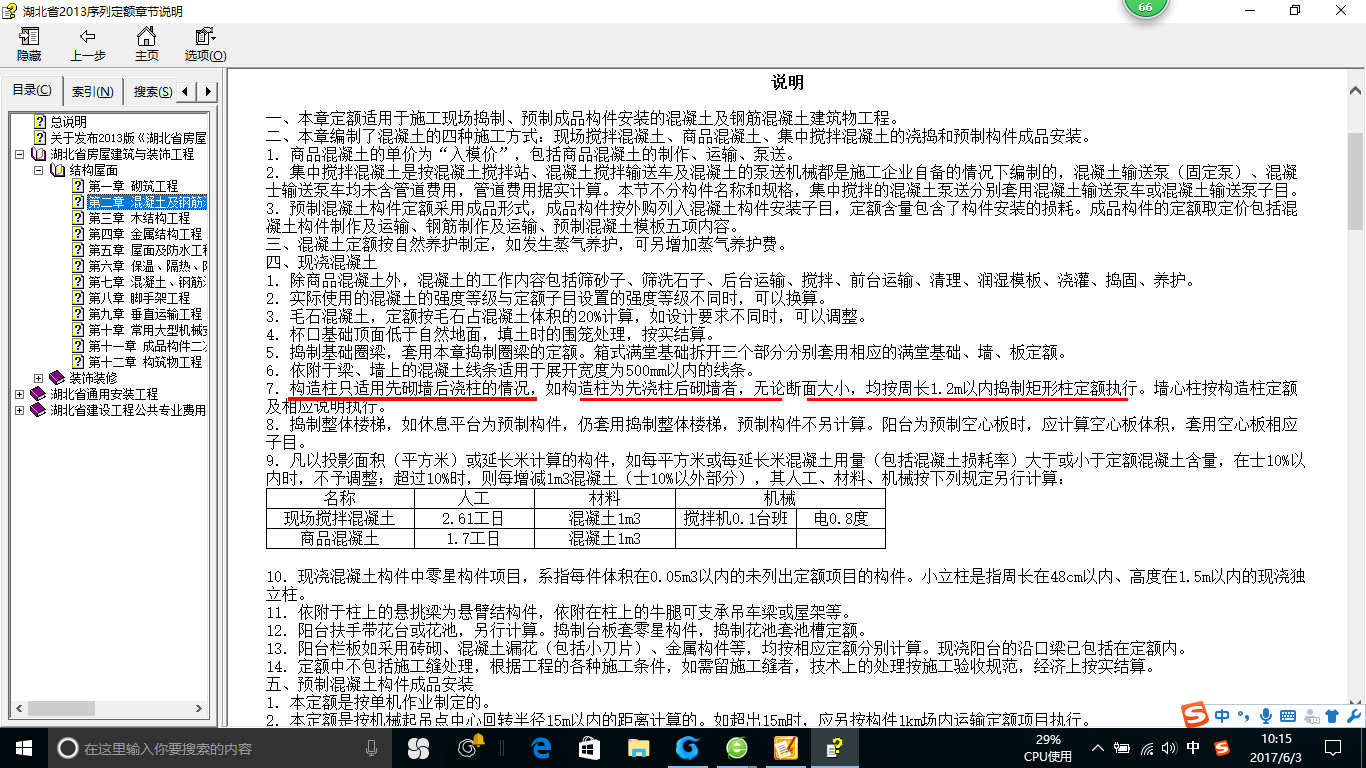The image size is (1366, 768).
Task: Expand the 湖北省通用安装工程 node
Action: tap(20, 394)
